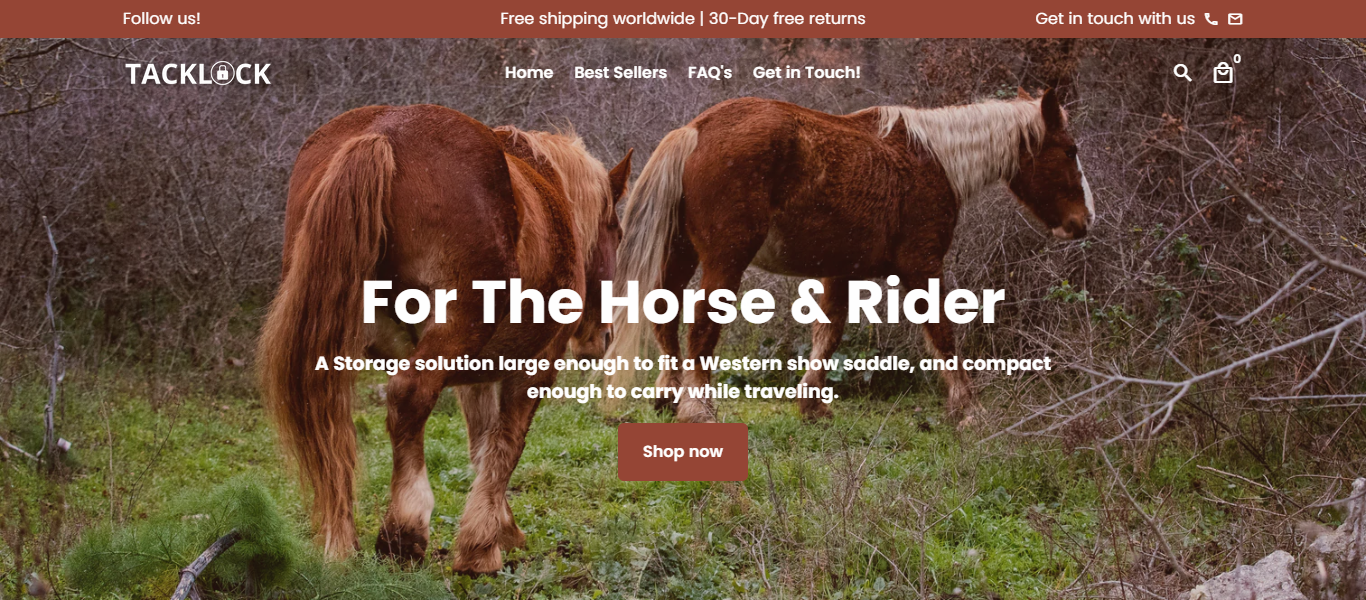Click the email envelope icon
This screenshot has width=1366, height=600.
click(1235, 19)
